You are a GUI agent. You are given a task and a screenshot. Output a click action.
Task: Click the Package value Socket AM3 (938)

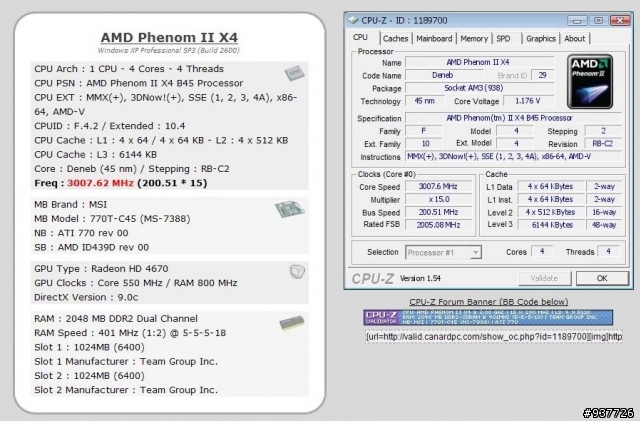click(x=479, y=88)
